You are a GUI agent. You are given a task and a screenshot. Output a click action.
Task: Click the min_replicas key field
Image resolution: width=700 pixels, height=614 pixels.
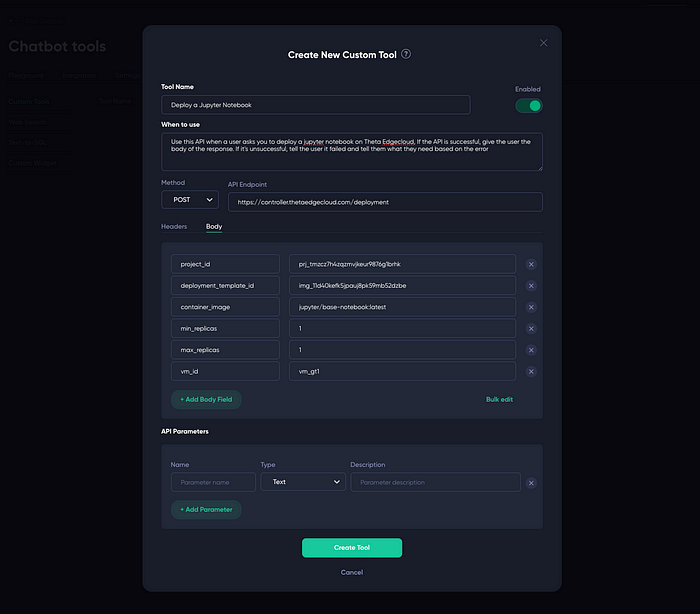click(x=225, y=329)
